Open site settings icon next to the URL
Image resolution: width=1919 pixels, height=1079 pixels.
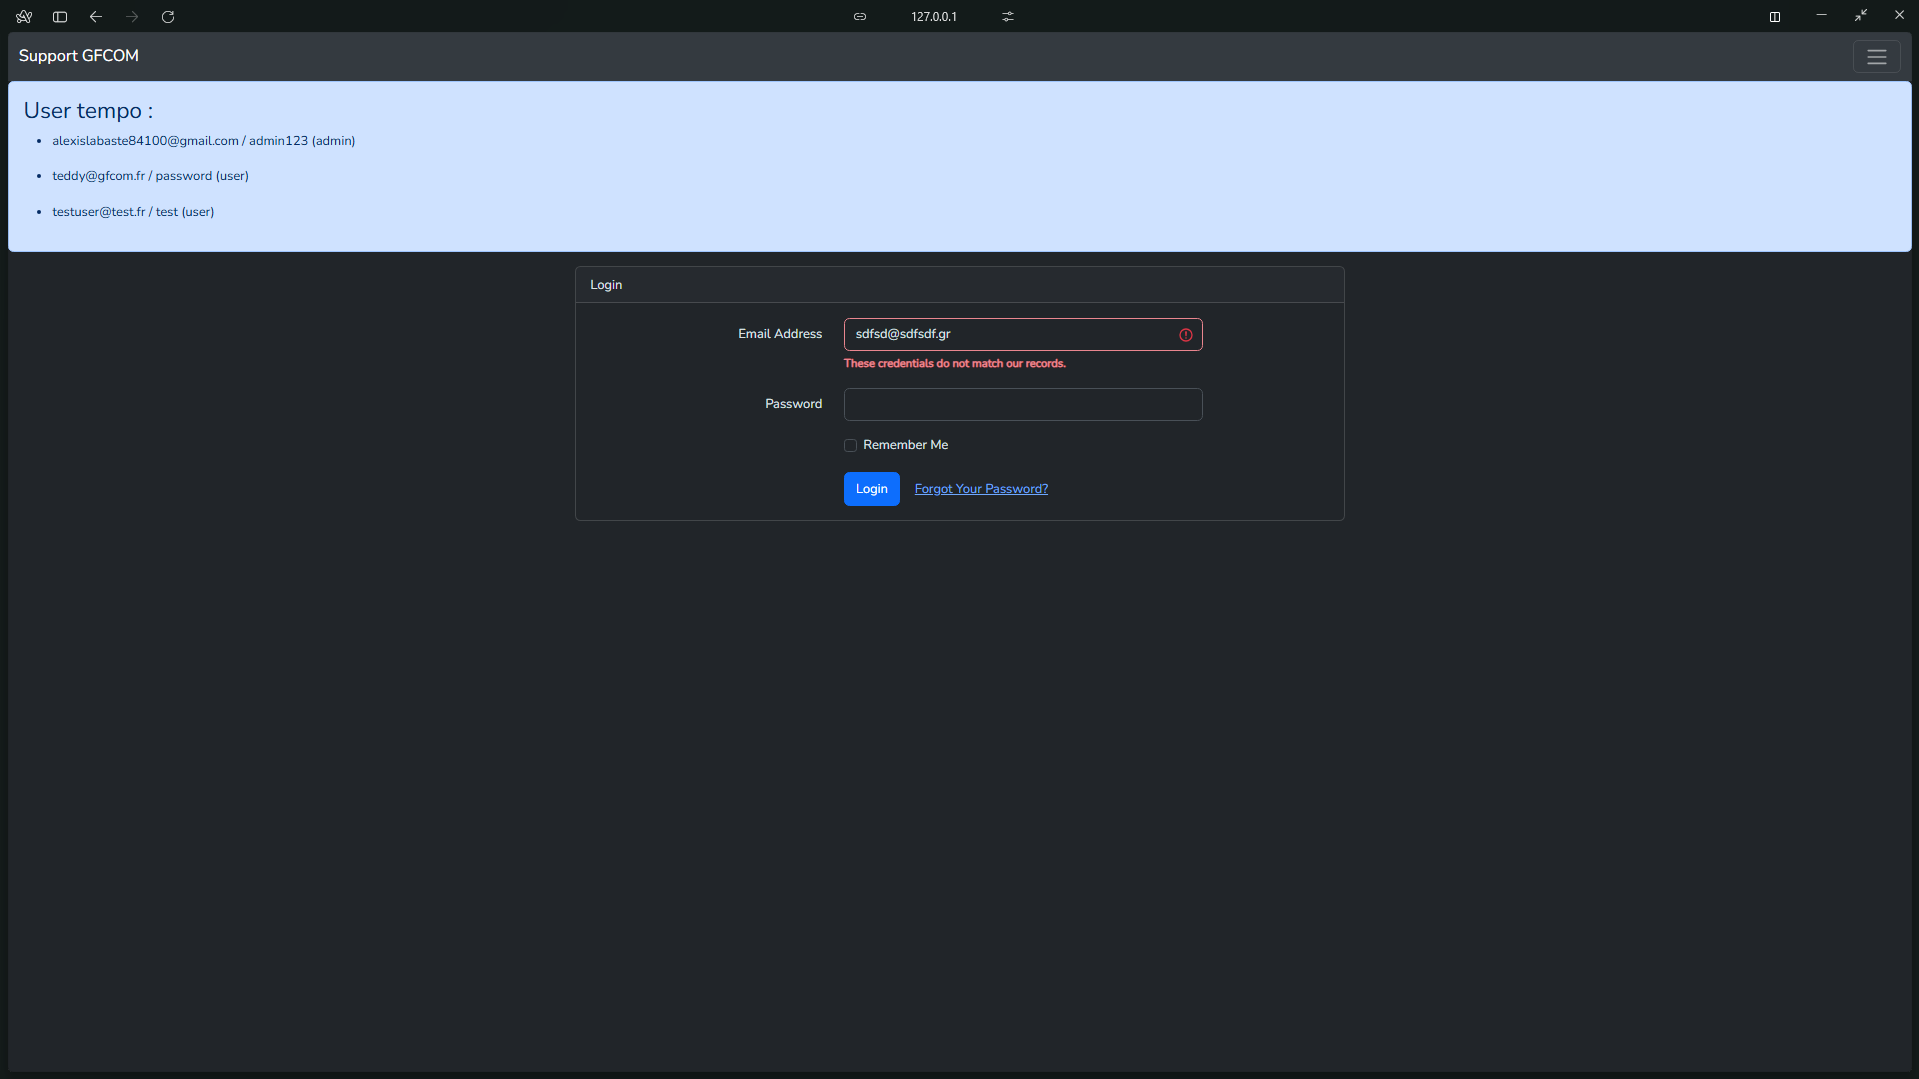[x=1008, y=17]
